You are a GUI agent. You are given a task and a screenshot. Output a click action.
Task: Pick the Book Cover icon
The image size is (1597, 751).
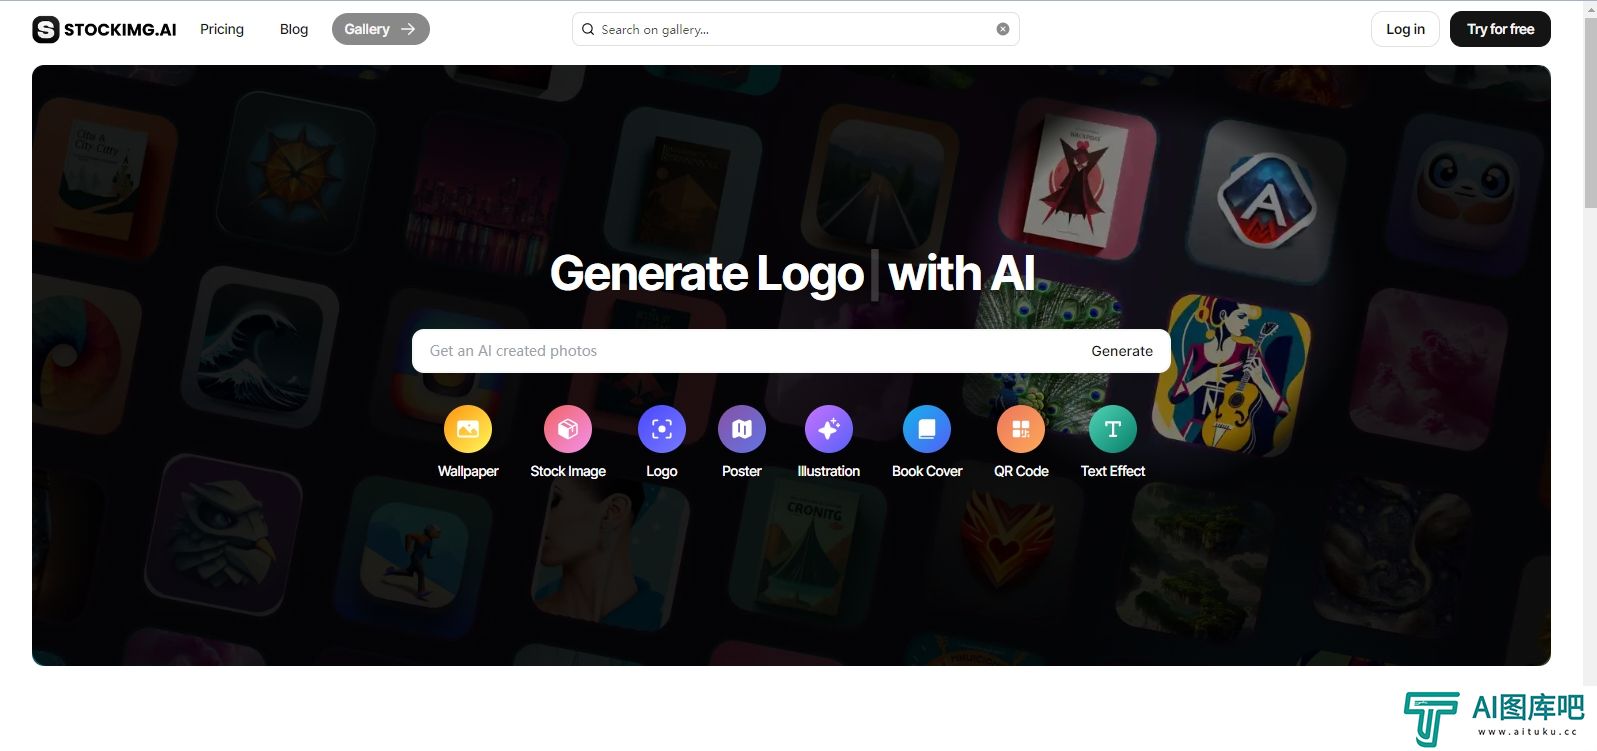tap(927, 429)
